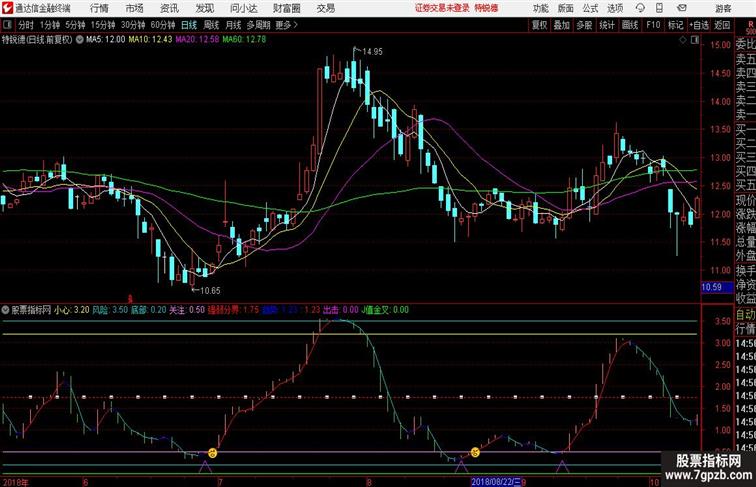Click the first yellow smiley signal marker
The height and width of the screenshot is (487, 756).
[212, 453]
